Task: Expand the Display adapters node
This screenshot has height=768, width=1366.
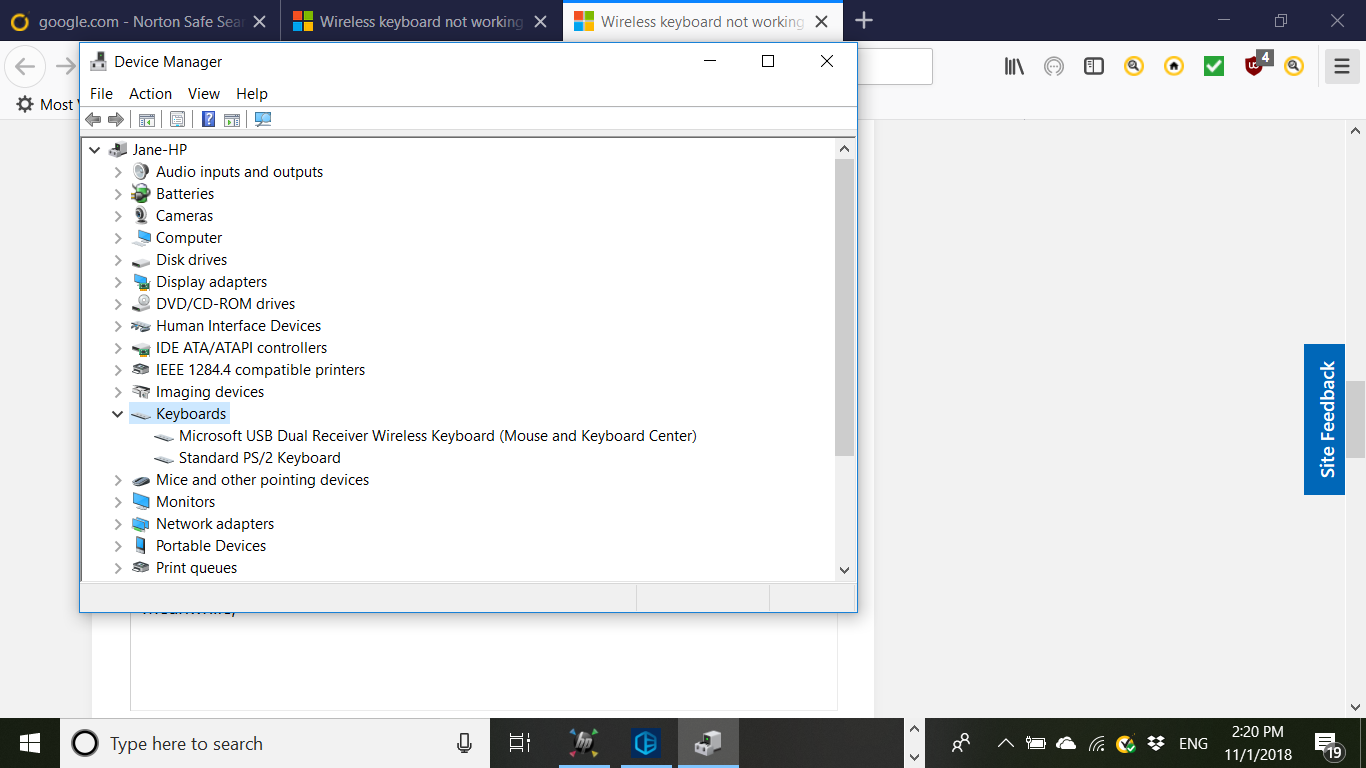Action: point(118,282)
